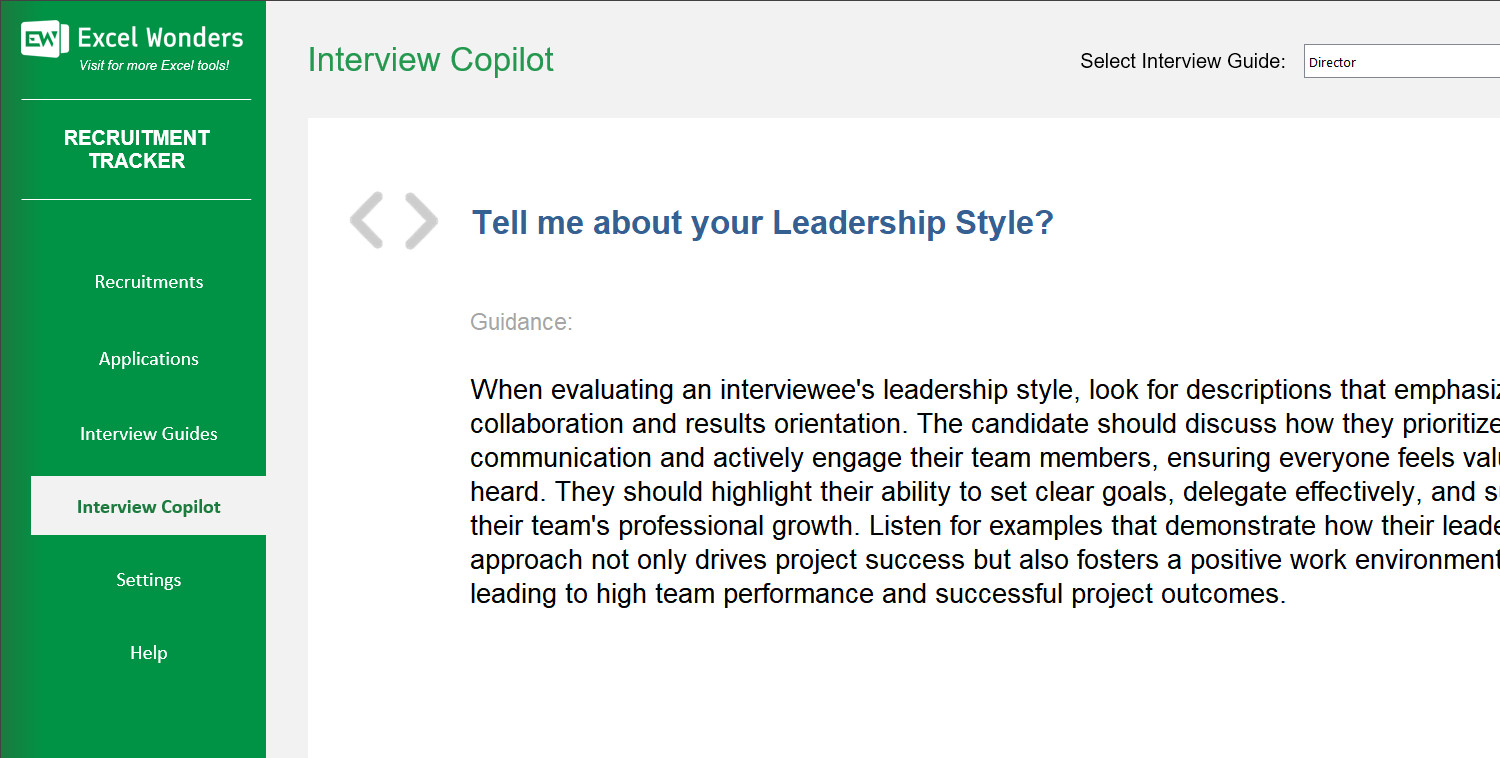Click the gray 'Guidance:' label

click(x=521, y=322)
